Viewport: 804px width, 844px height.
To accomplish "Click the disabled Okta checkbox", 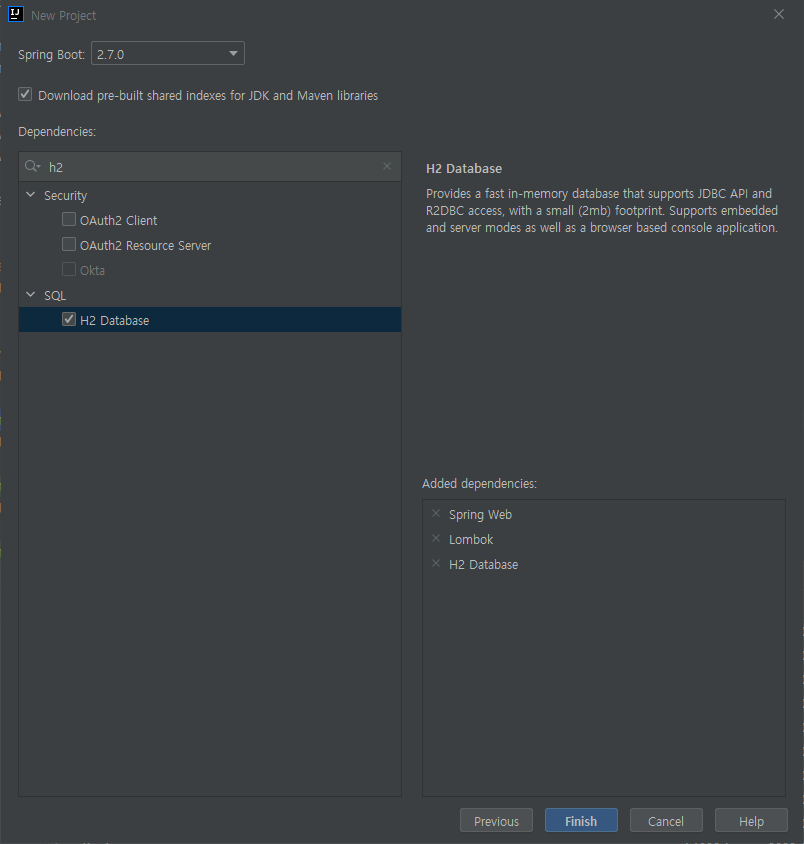I will point(69,269).
